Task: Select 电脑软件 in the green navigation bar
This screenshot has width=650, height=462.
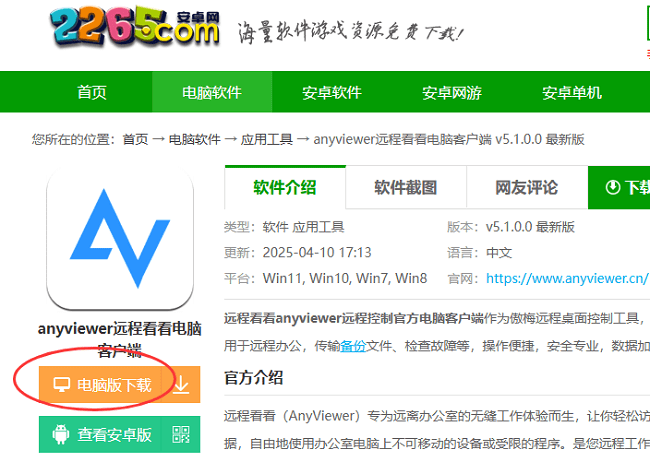Action: click(211, 93)
